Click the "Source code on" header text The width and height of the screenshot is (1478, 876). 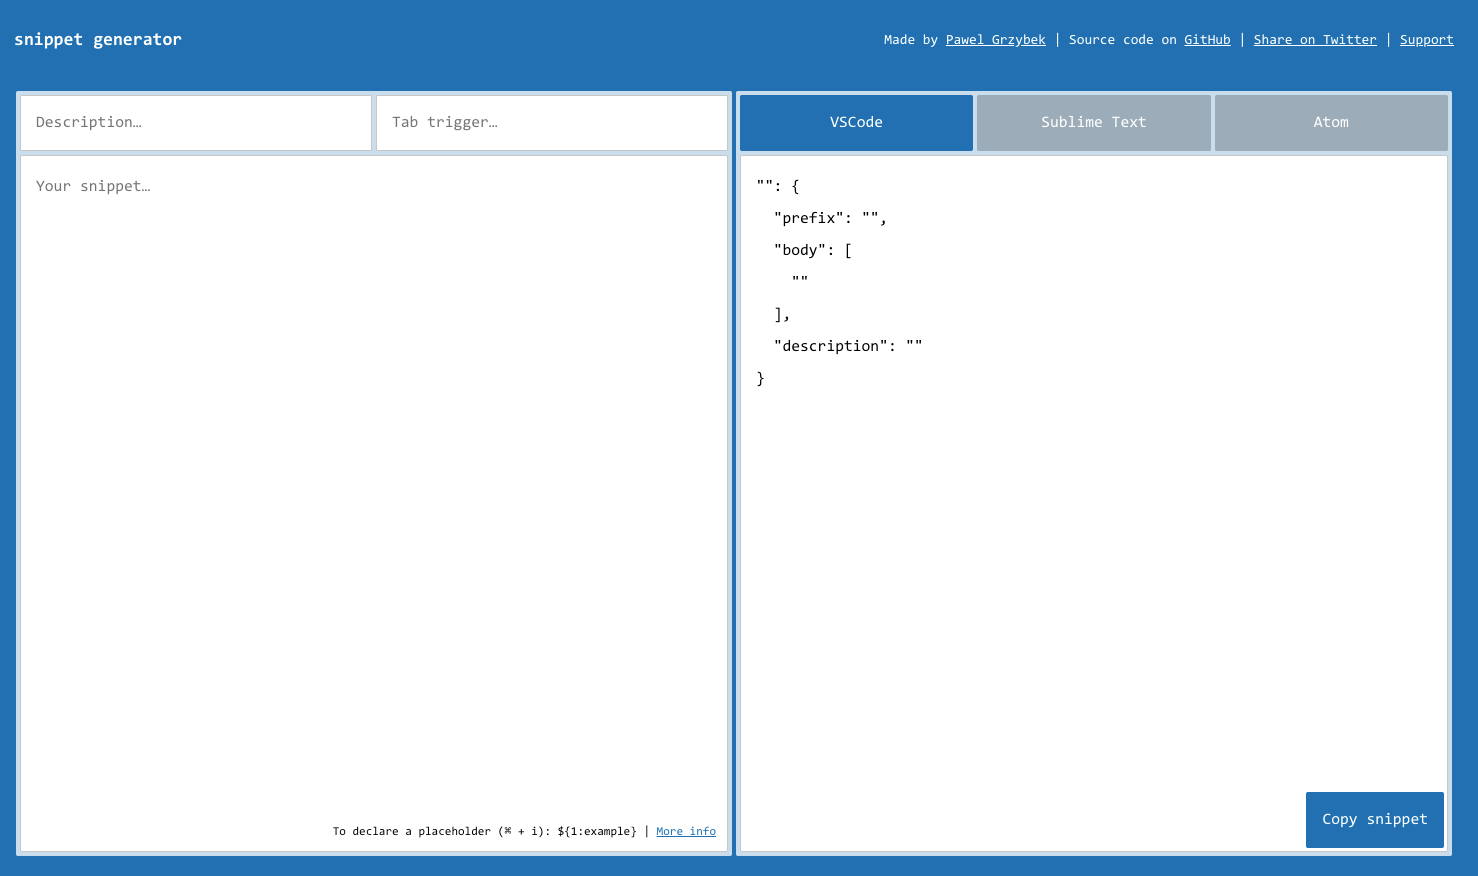[1122, 40]
